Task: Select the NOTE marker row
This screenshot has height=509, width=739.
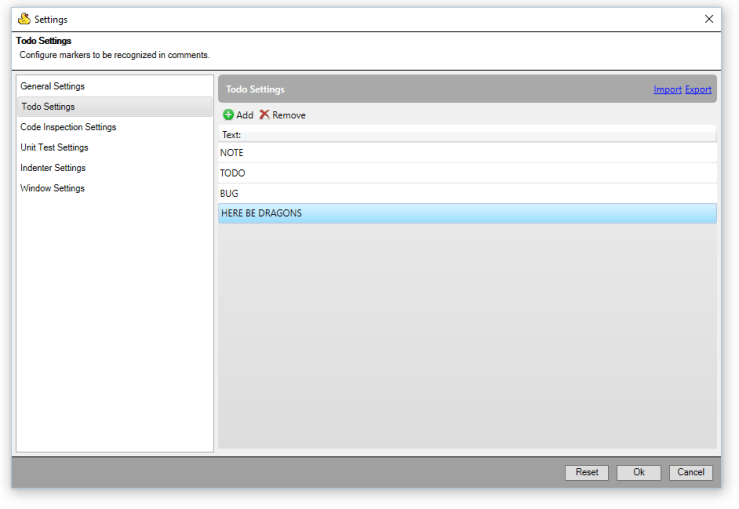Action: coord(468,153)
